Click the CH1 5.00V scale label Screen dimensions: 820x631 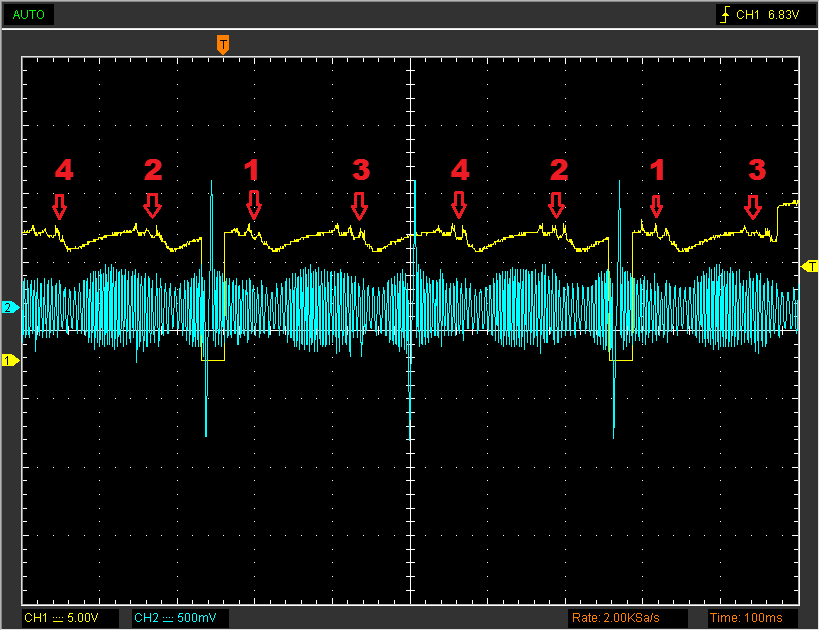pos(70,617)
